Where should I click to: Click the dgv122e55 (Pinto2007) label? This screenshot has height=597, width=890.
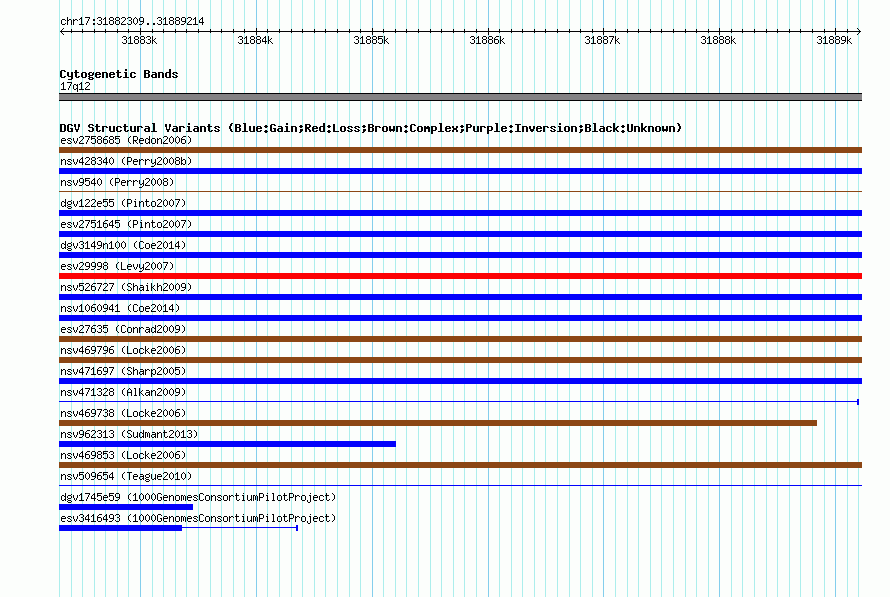tap(123, 203)
